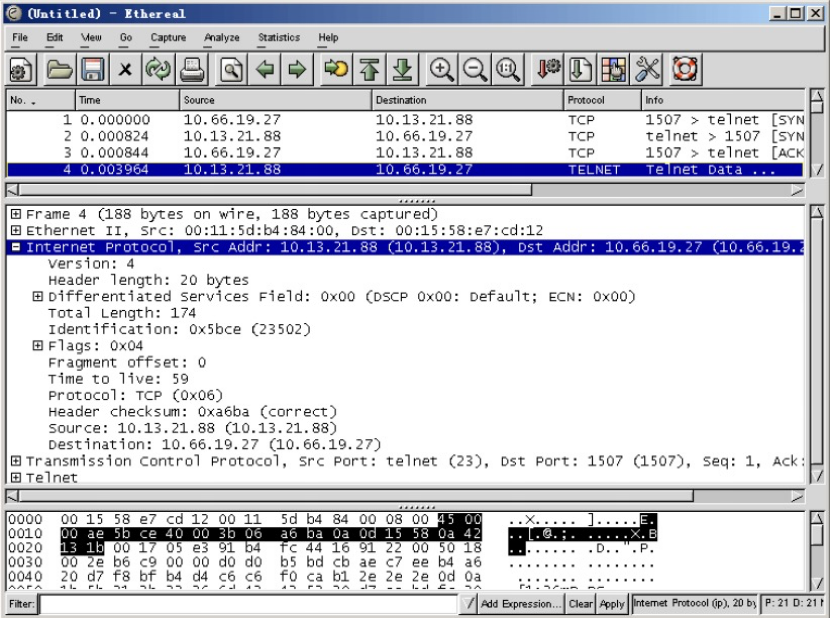The image size is (830, 618).
Task: Reset zoom to 1:1 normal size
Action: tap(508, 69)
